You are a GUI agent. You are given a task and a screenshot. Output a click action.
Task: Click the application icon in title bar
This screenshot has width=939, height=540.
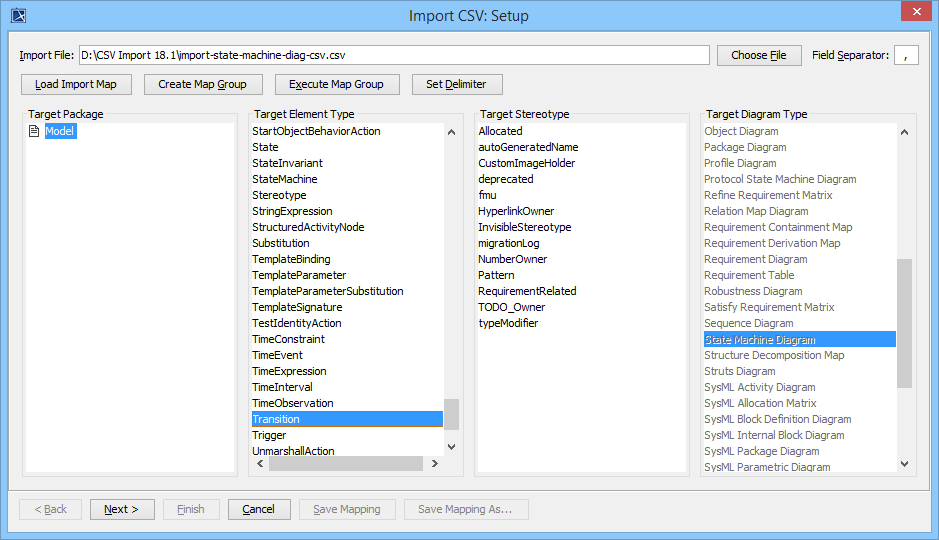(17, 15)
